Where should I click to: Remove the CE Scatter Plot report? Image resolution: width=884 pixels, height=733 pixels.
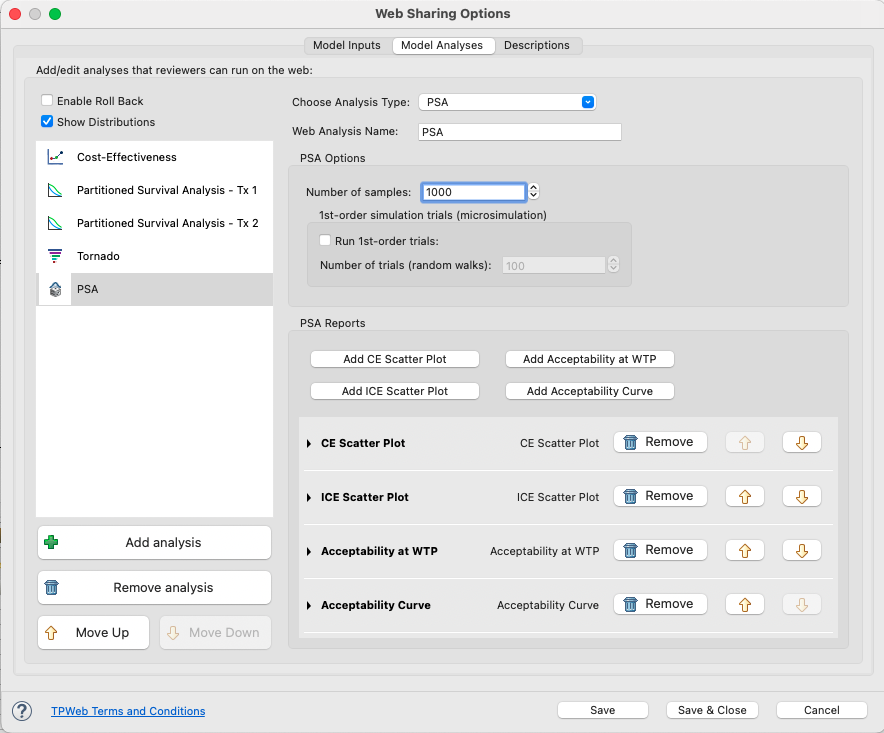660,442
